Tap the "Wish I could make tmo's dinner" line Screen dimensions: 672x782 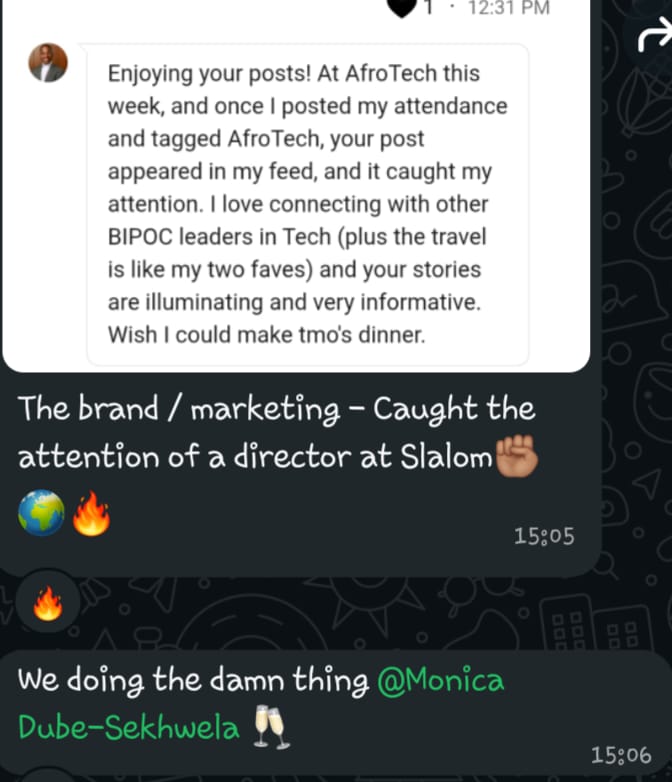coord(266,336)
